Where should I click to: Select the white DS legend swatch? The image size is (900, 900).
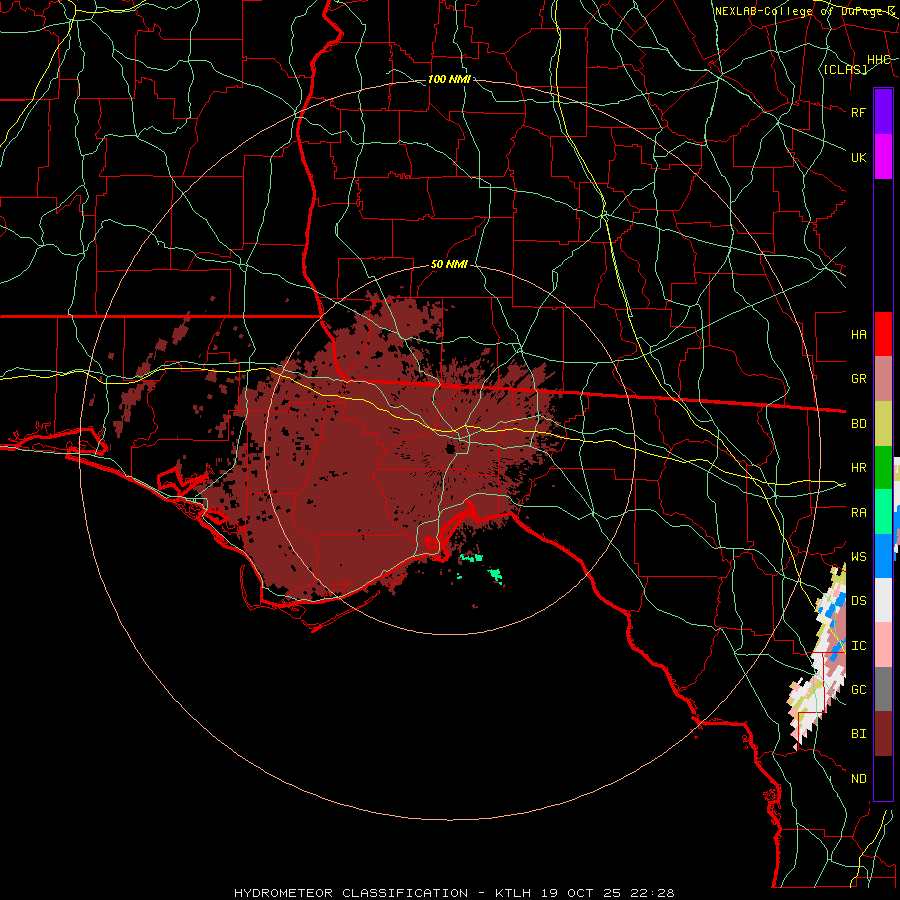[883, 600]
